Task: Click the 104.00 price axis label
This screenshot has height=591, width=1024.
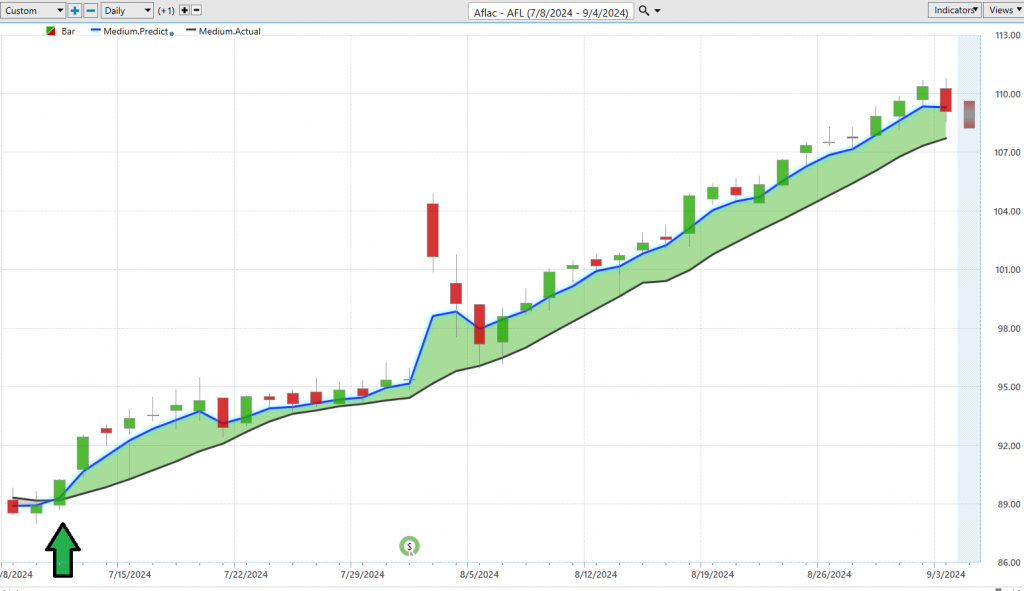Action: point(1008,211)
